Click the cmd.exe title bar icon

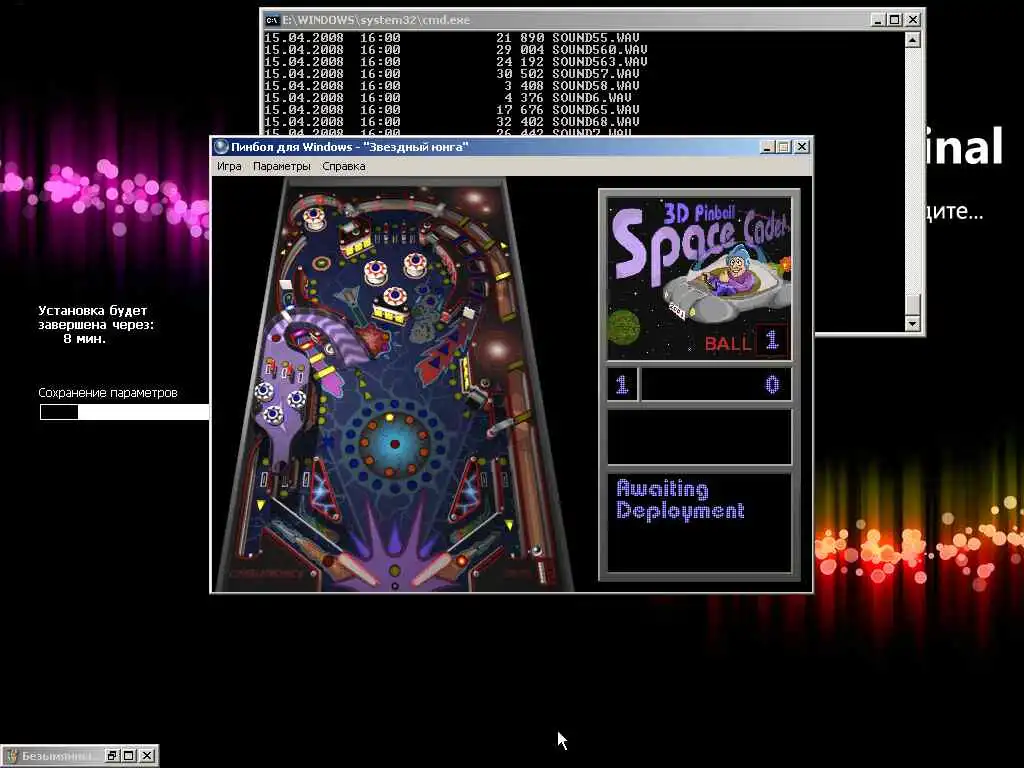pyautogui.click(x=272, y=20)
